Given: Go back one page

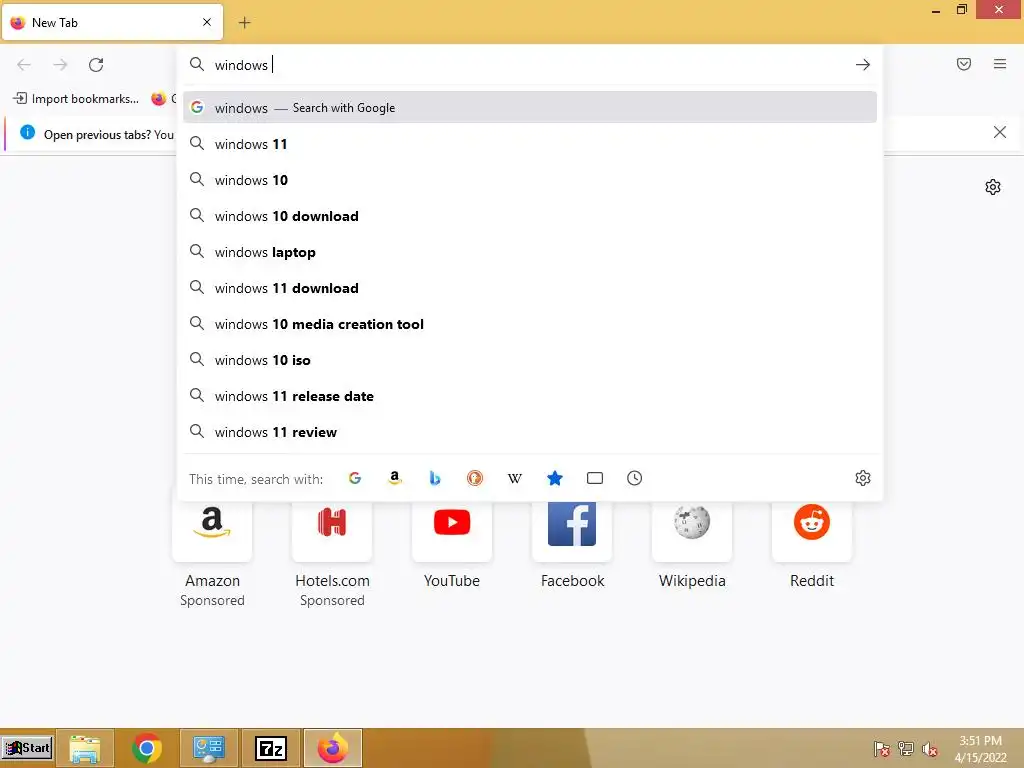Looking at the screenshot, I should [x=24, y=65].
